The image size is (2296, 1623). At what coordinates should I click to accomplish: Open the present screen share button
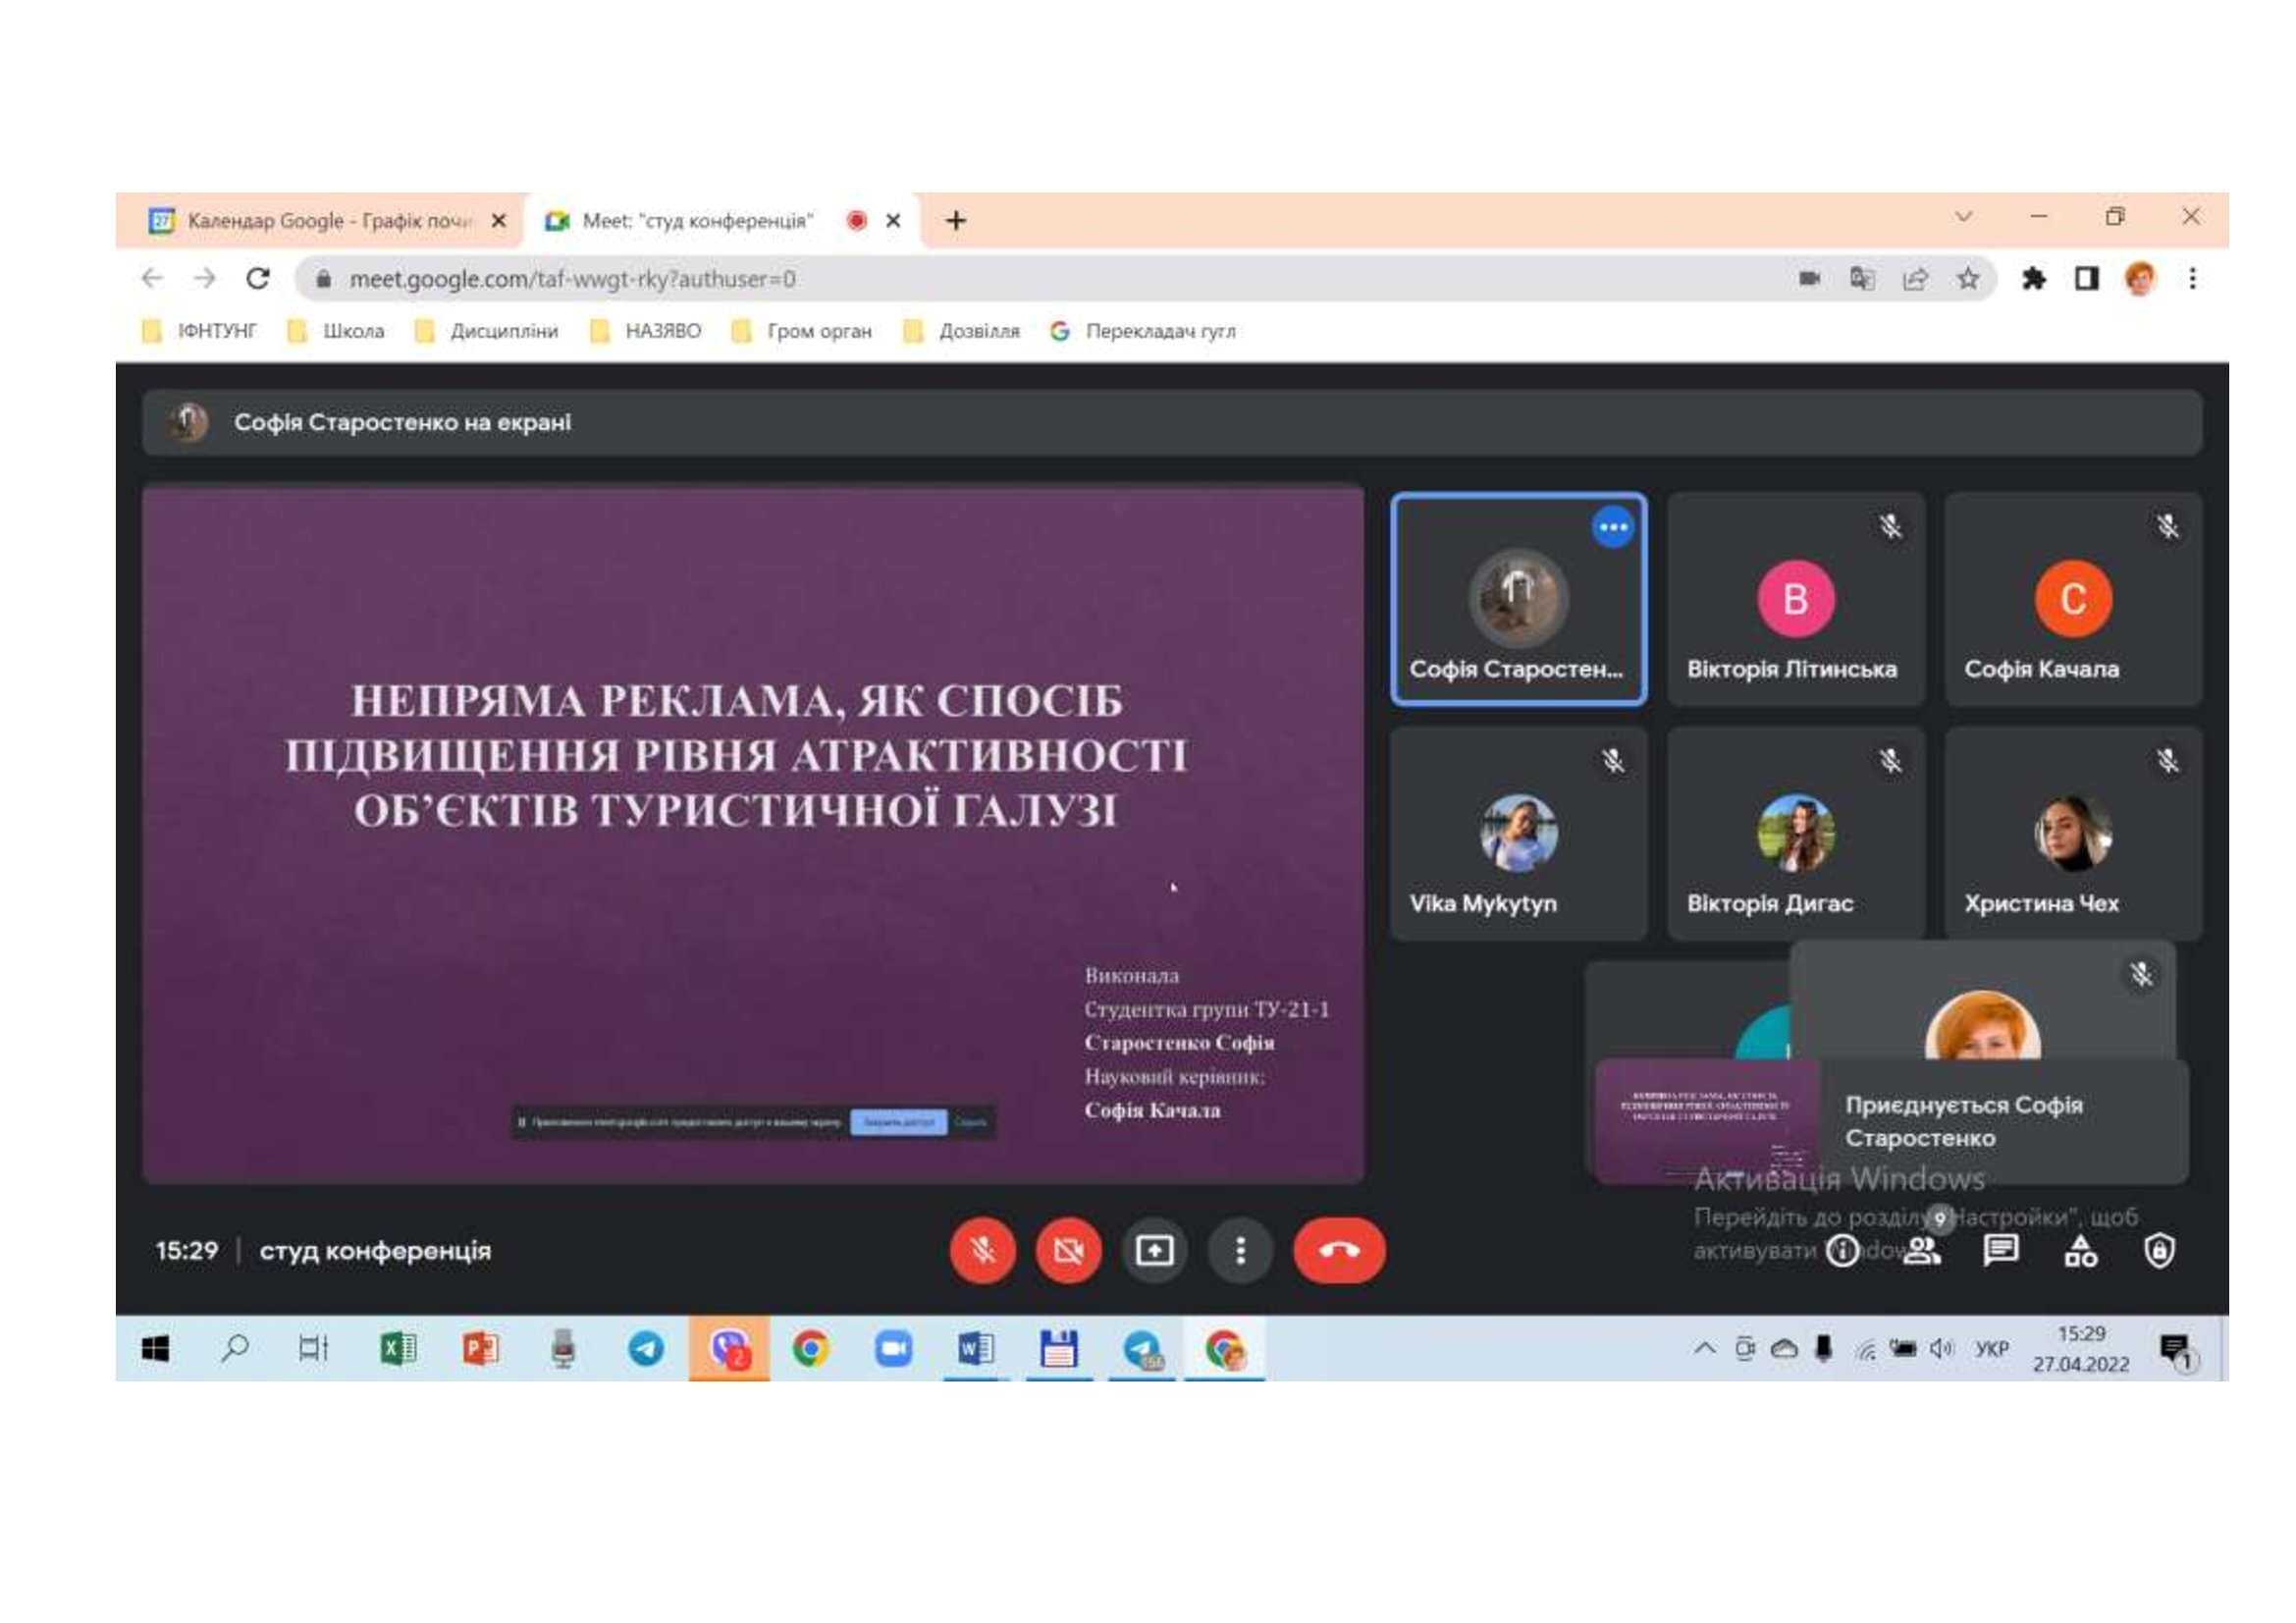click(x=1154, y=1250)
